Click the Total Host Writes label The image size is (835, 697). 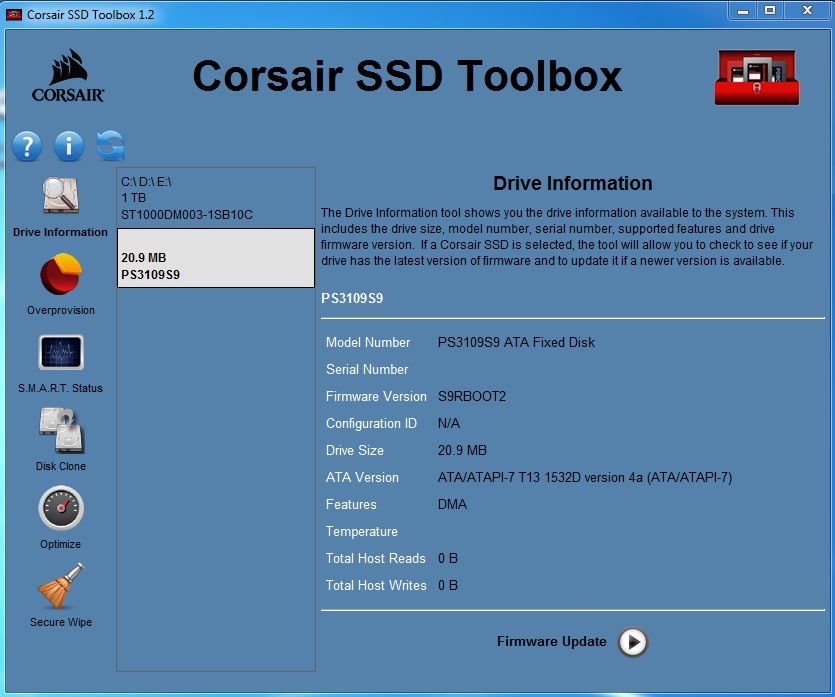coord(376,586)
